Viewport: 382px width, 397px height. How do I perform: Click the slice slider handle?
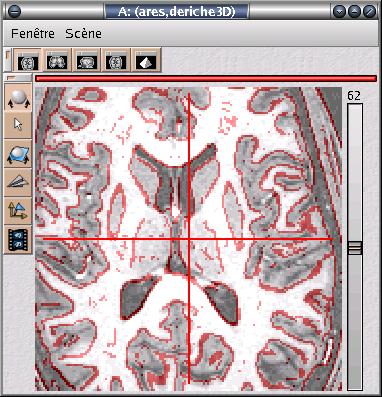(355, 248)
